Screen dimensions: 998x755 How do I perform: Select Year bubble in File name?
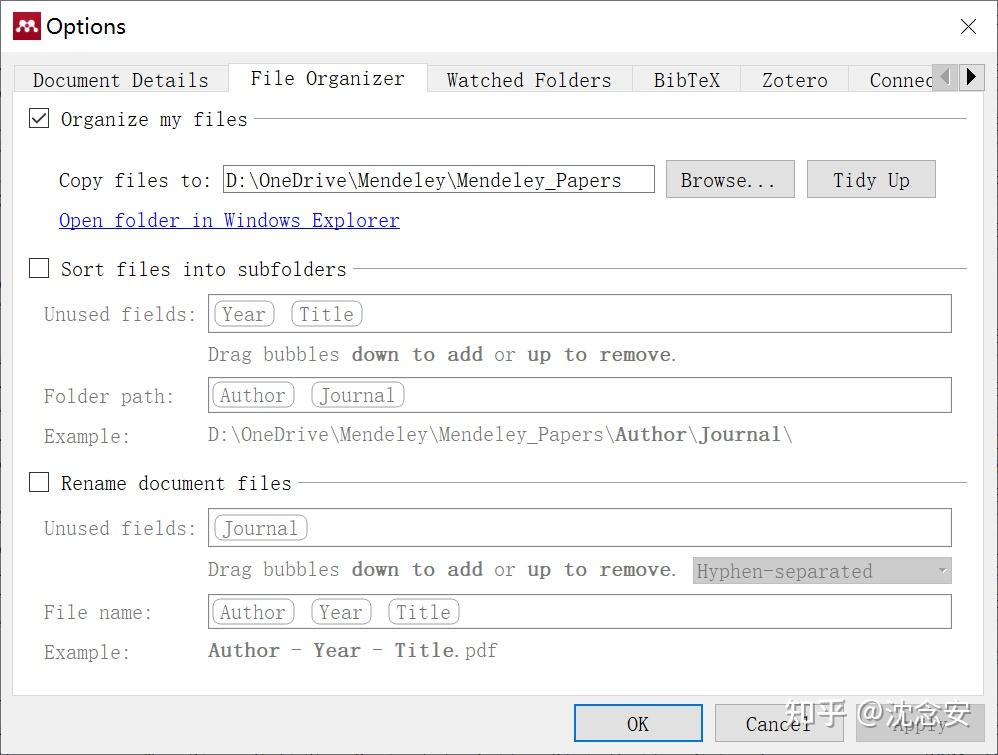pyautogui.click(x=341, y=612)
